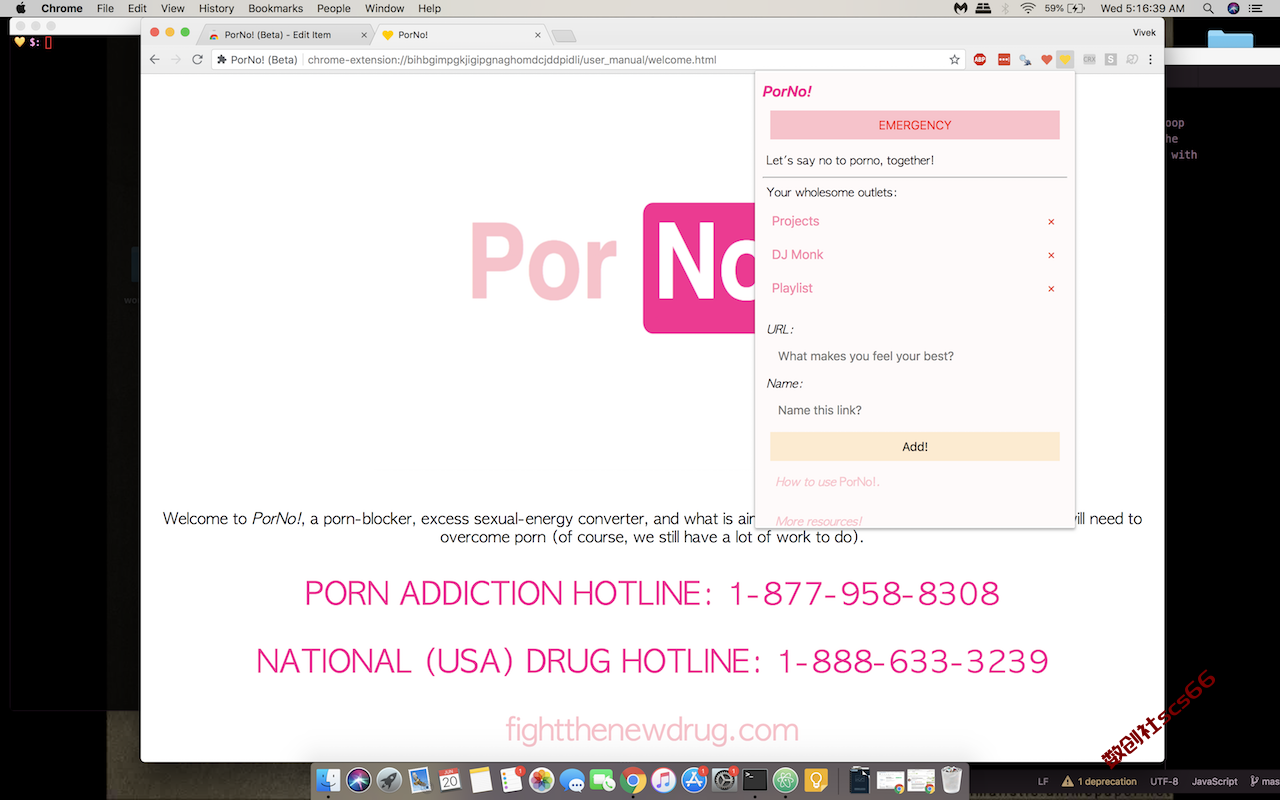Visit fightthenewdrug.com link

coord(652,730)
